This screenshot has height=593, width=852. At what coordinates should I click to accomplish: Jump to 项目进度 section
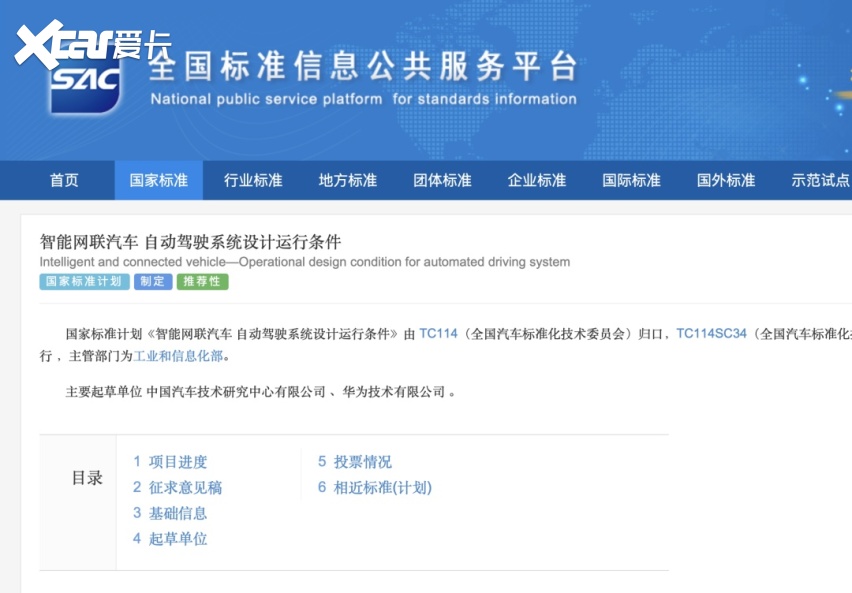(x=170, y=462)
